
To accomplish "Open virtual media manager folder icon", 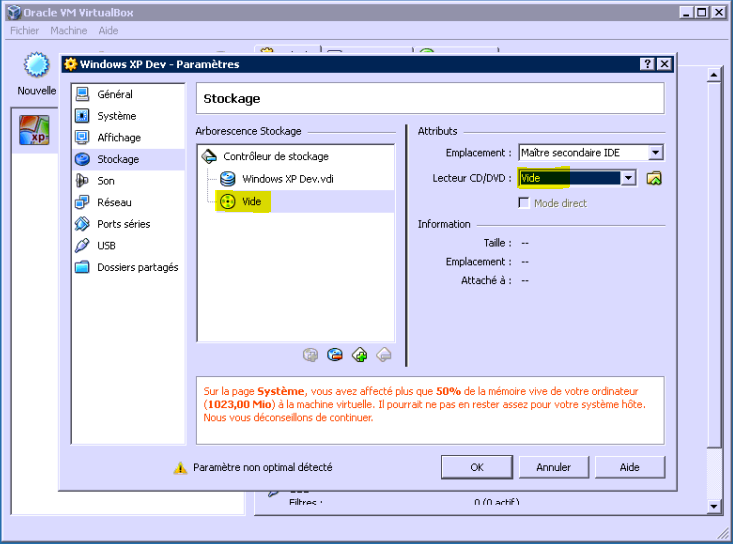I will pyautogui.click(x=654, y=179).
